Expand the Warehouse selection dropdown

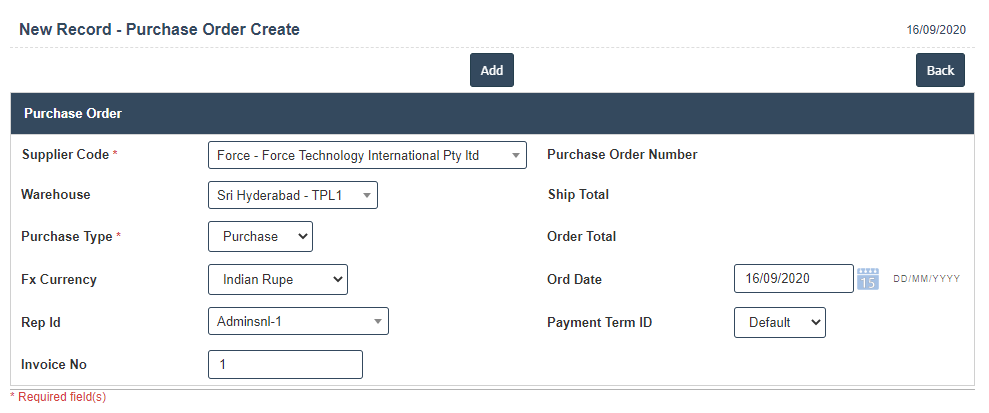coord(293,195)
